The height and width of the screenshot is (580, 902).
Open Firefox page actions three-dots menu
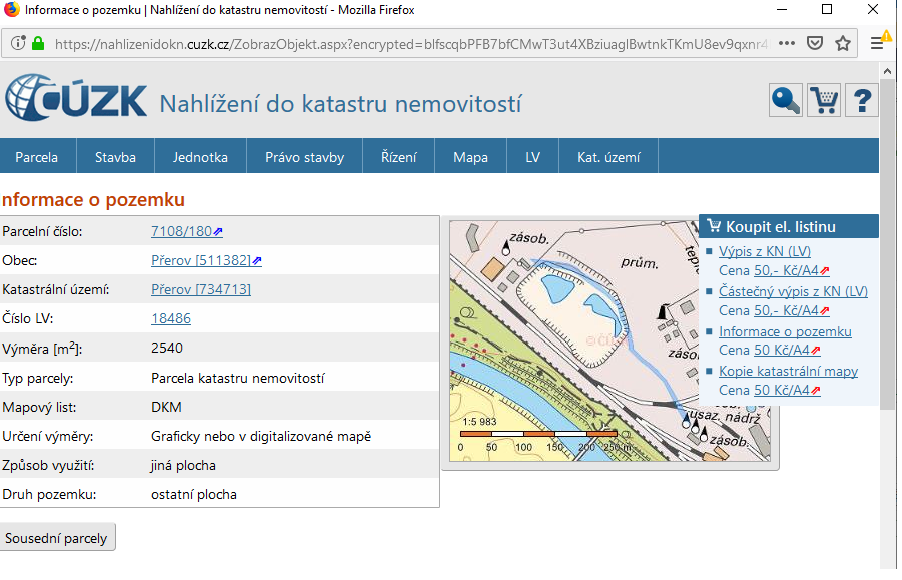click(x=786, y=44)
